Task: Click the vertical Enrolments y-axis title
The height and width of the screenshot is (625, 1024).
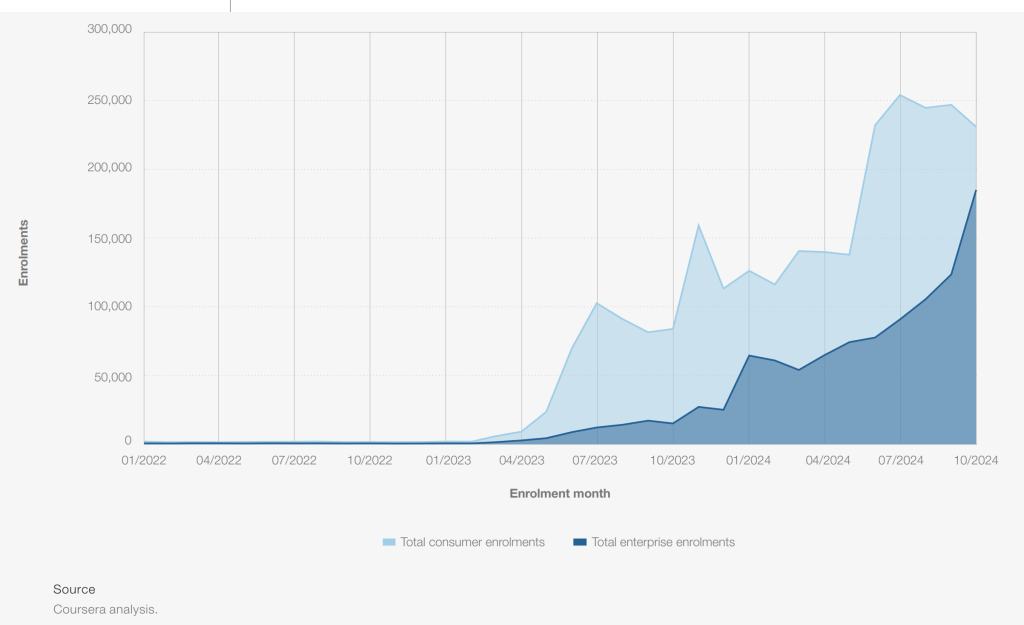Action: 23,253
